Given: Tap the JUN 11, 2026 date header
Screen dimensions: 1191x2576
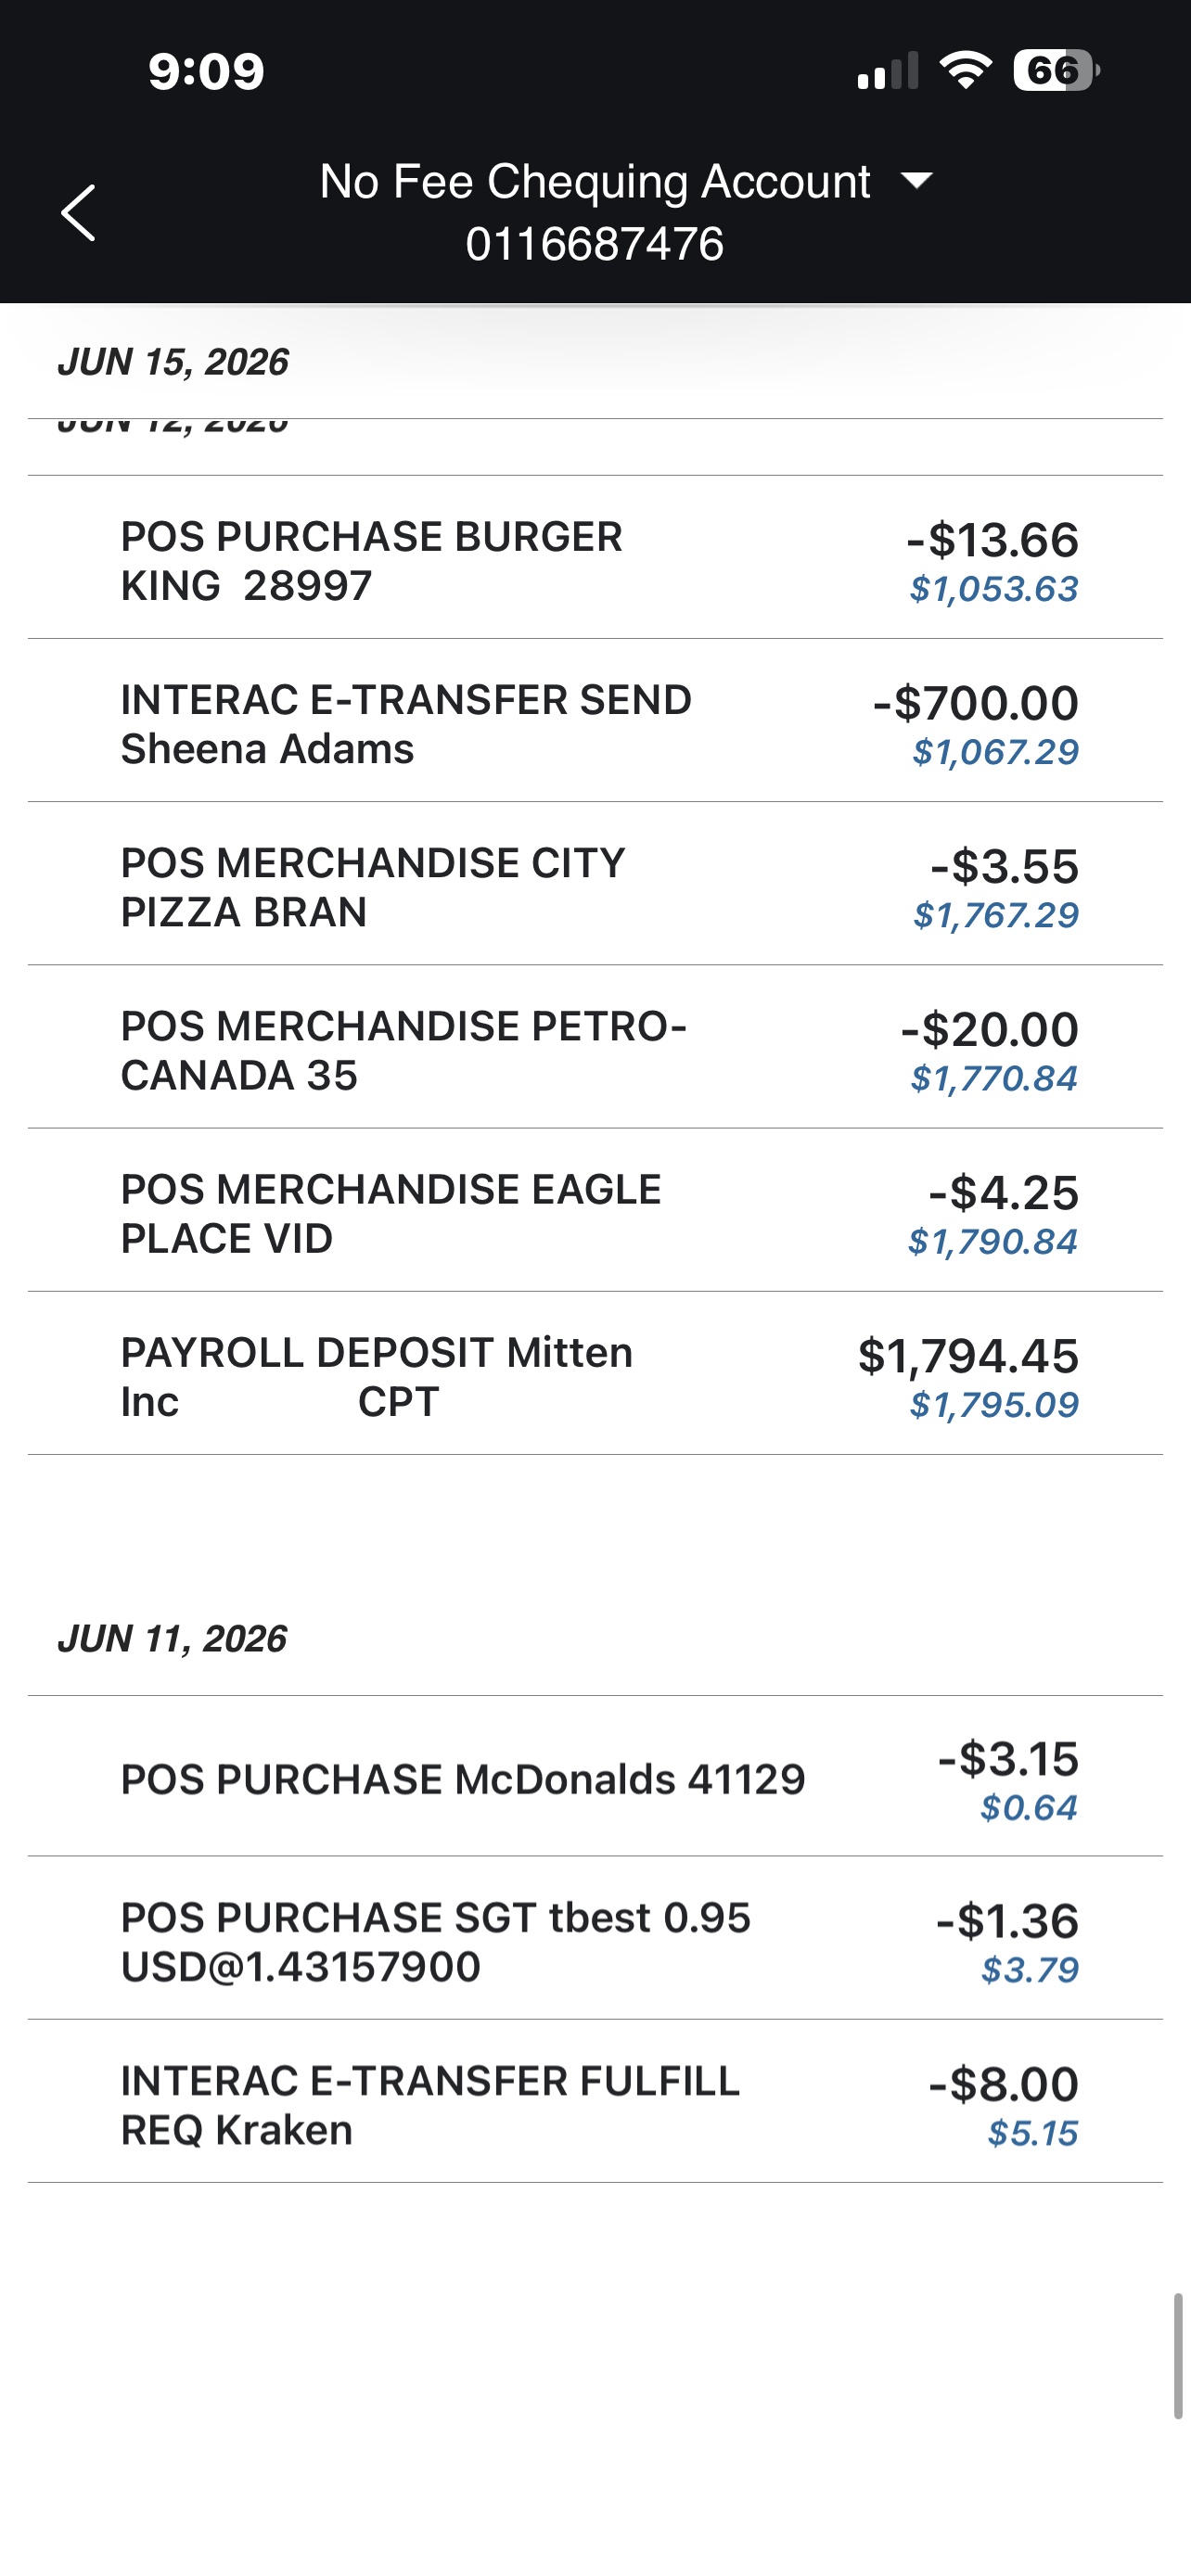Looking at the screenshot, I should pyautogui.click(x=172, y=1638).
